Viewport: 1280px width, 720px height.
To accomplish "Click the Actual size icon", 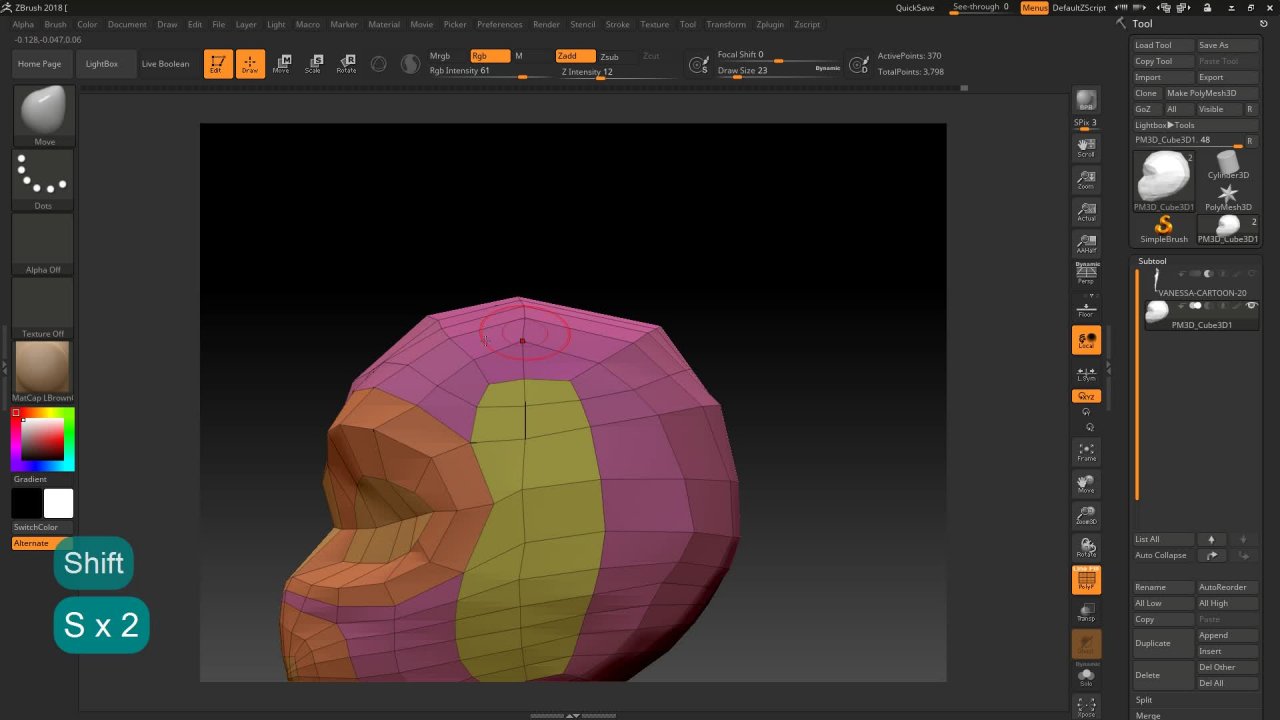I will coord(1086,212).
